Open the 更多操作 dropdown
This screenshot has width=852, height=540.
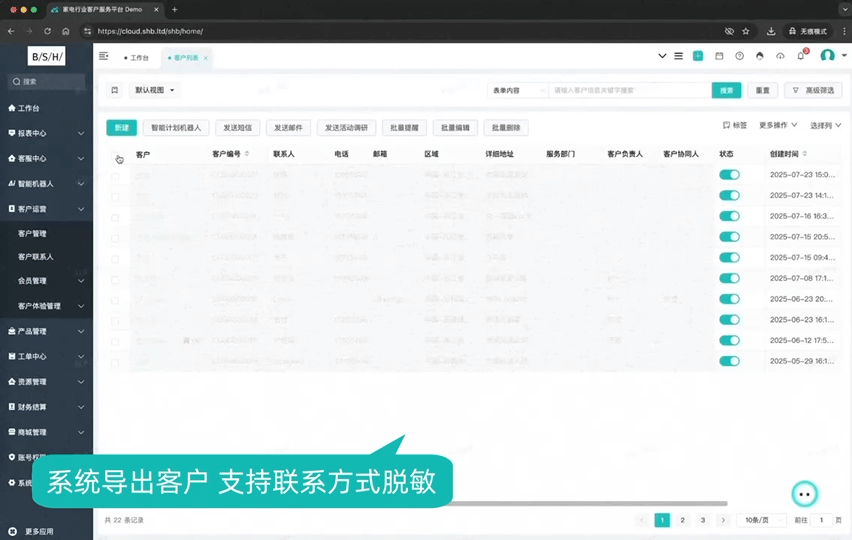point(778,125)
